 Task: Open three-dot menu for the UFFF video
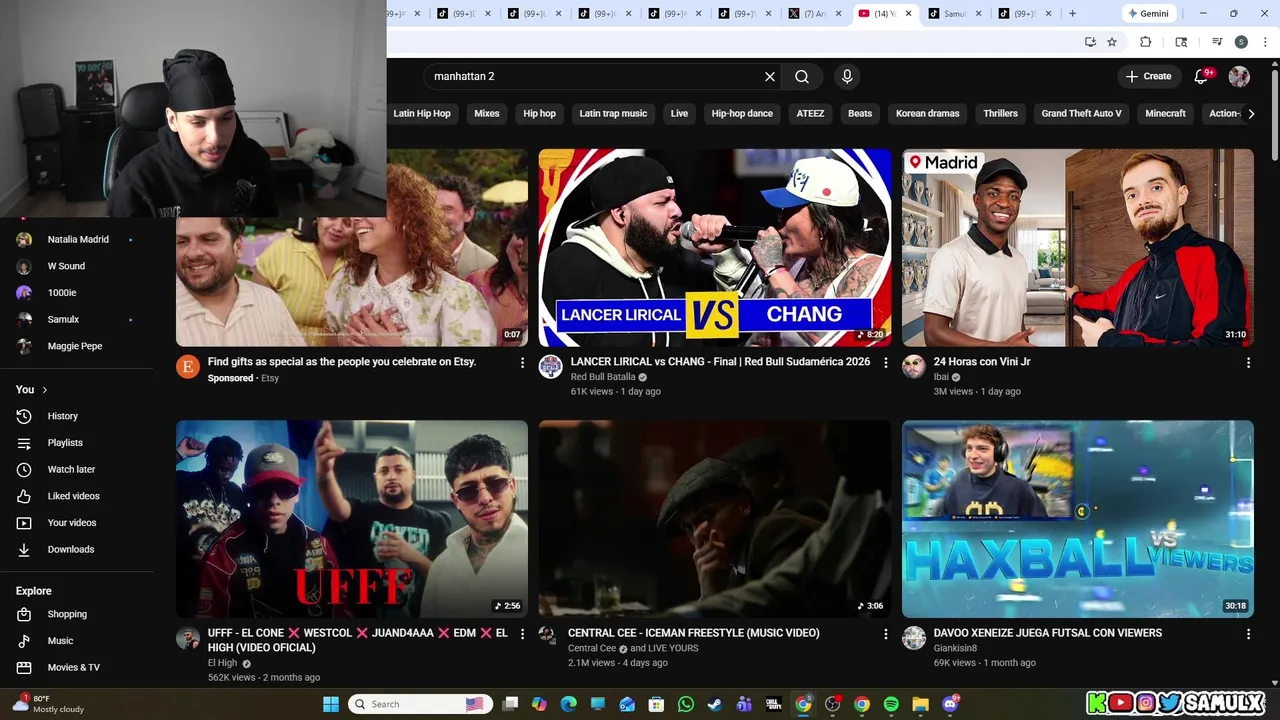pos(522,634)
